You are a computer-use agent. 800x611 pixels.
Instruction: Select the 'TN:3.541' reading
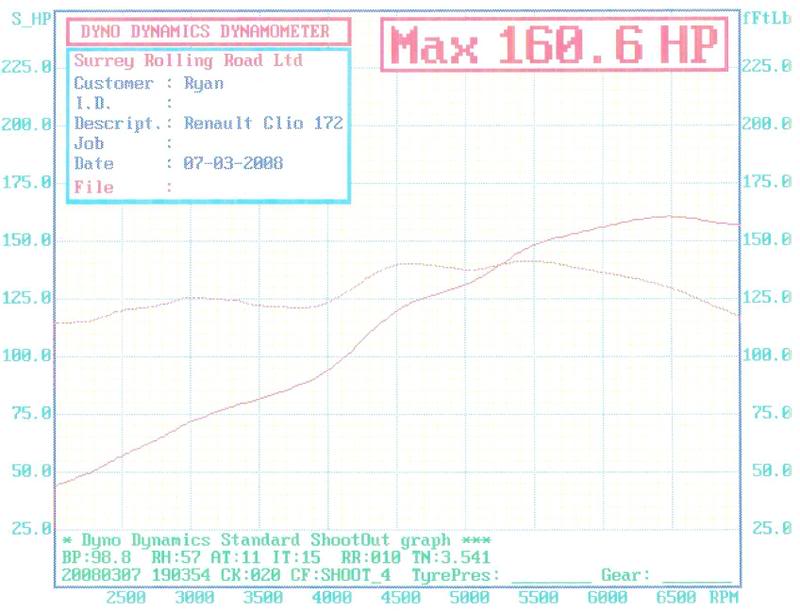coord(451,557)
